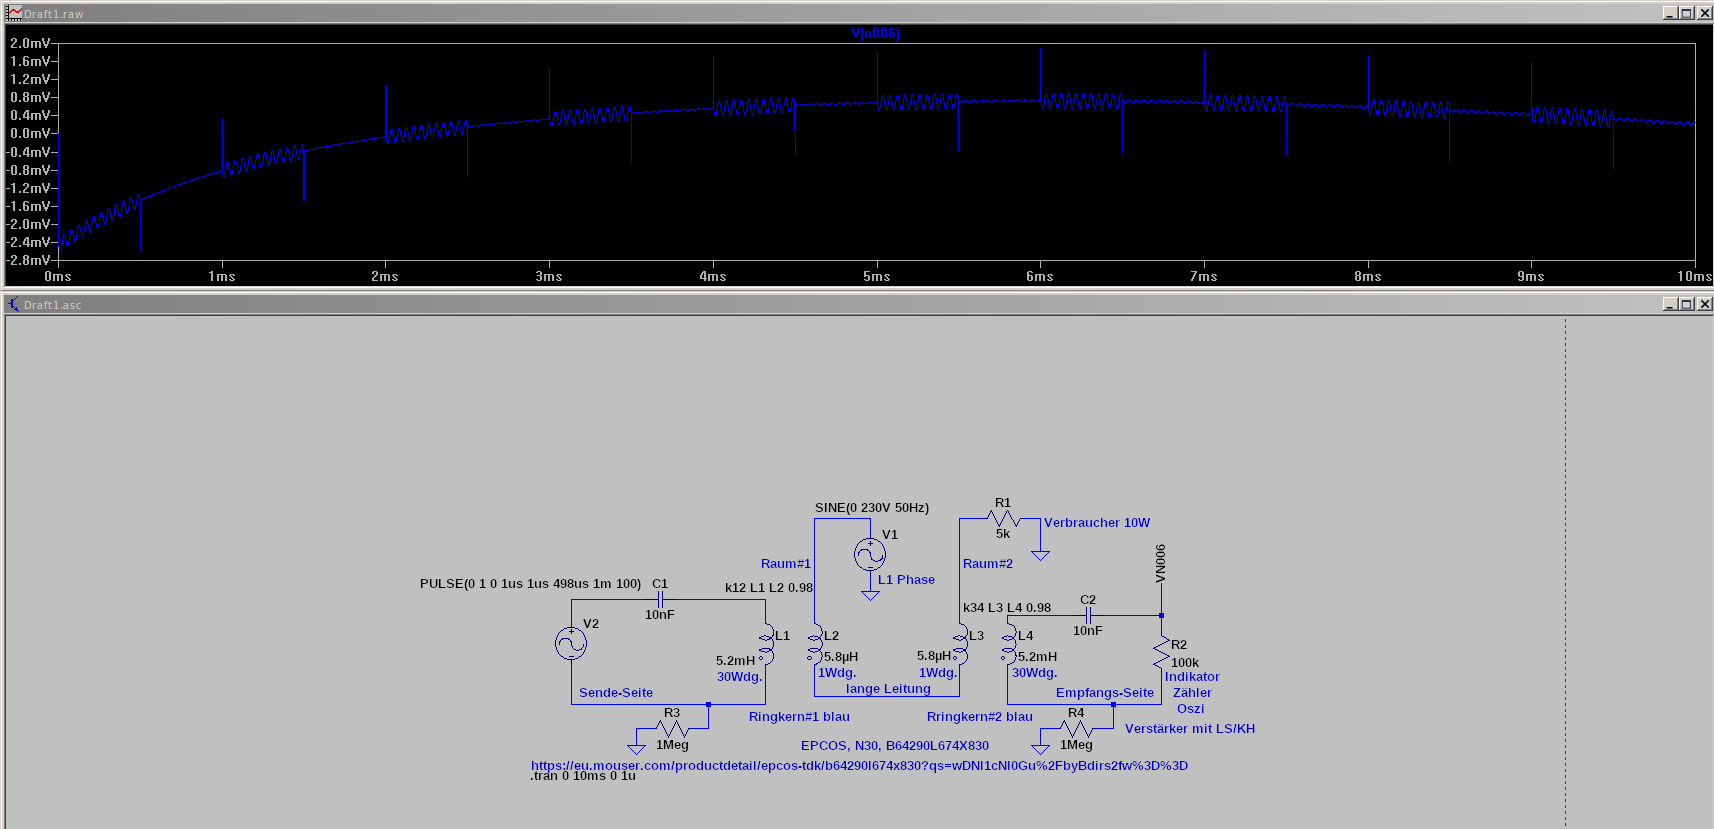
Task: Click the ground symbol left of R4
Action: pos(1041,748)
